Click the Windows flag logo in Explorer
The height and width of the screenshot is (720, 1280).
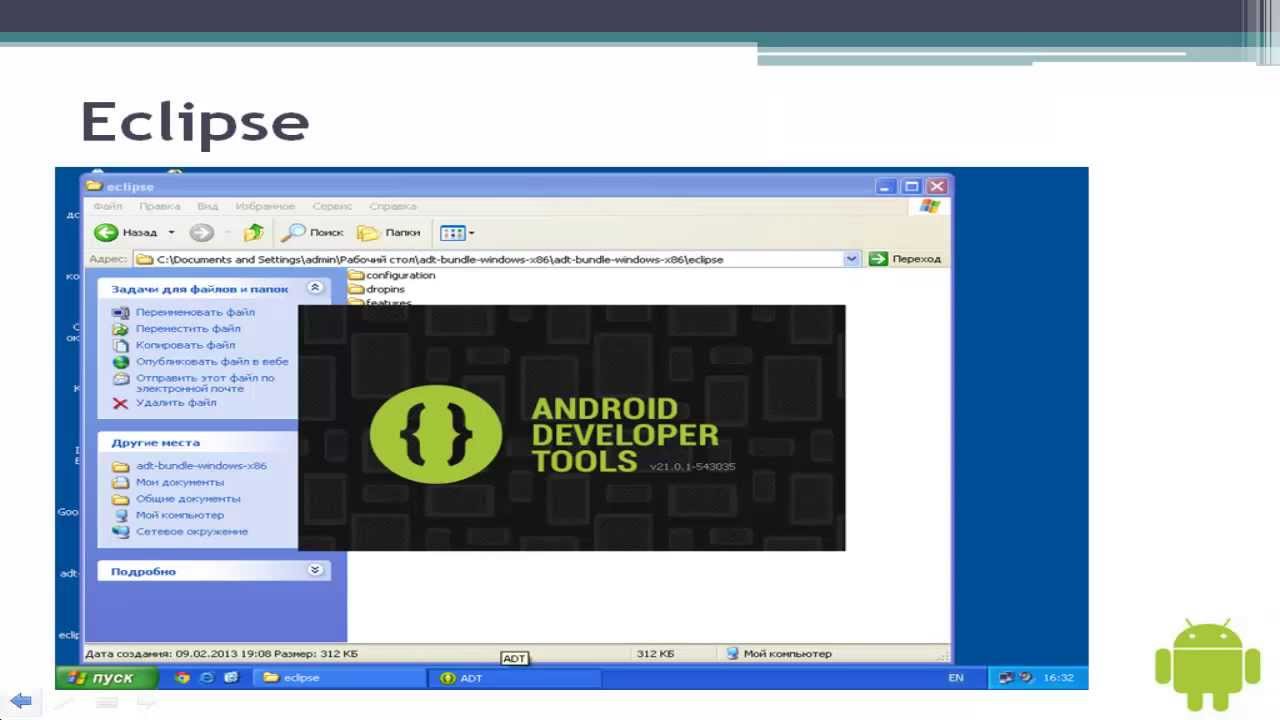pyautogui.click(x=930, y=206)
